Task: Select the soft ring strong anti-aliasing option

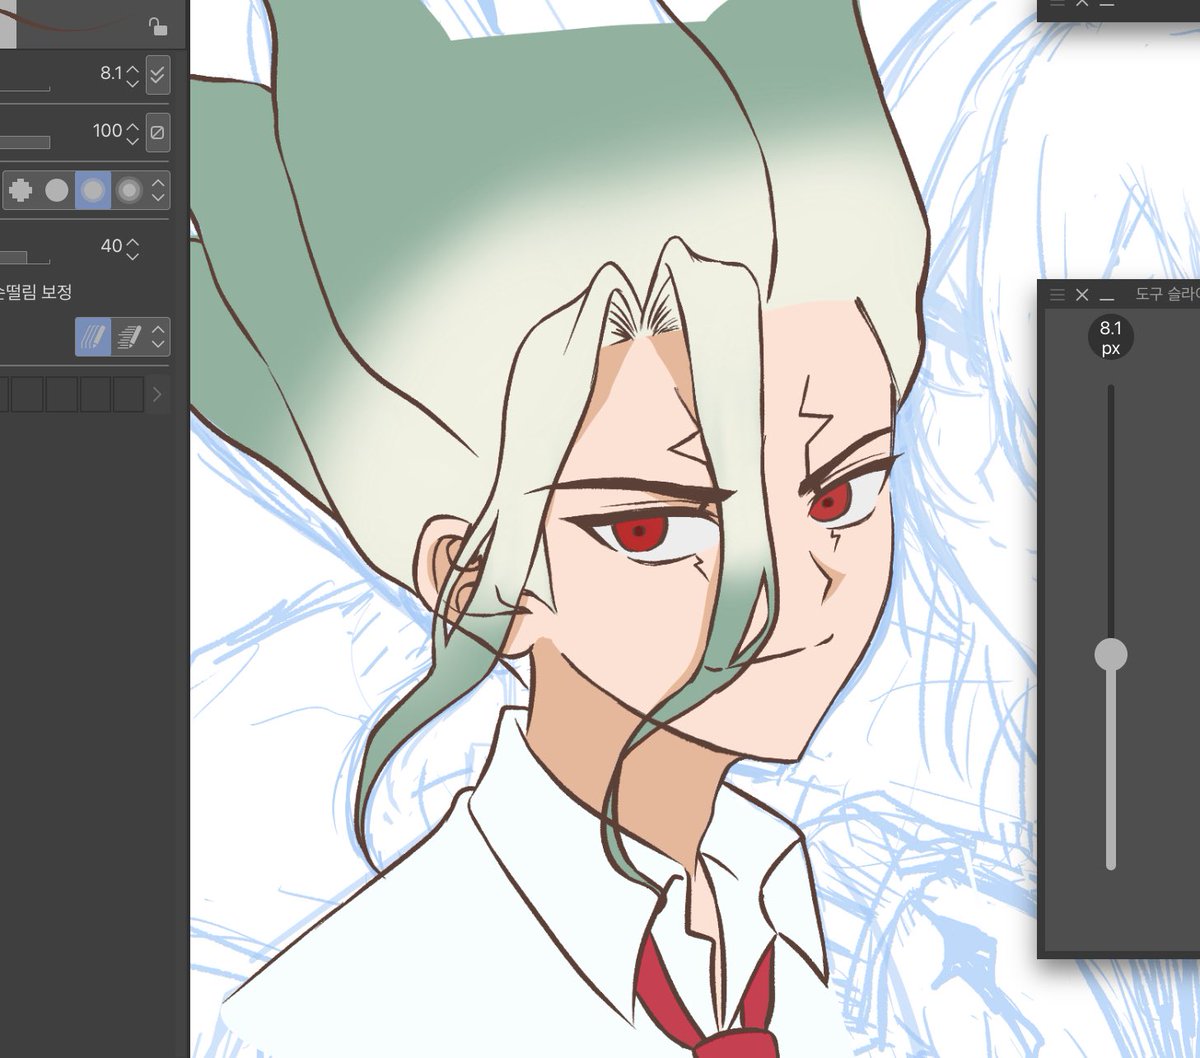Action: pyautogui.click(x=128, y=190)
